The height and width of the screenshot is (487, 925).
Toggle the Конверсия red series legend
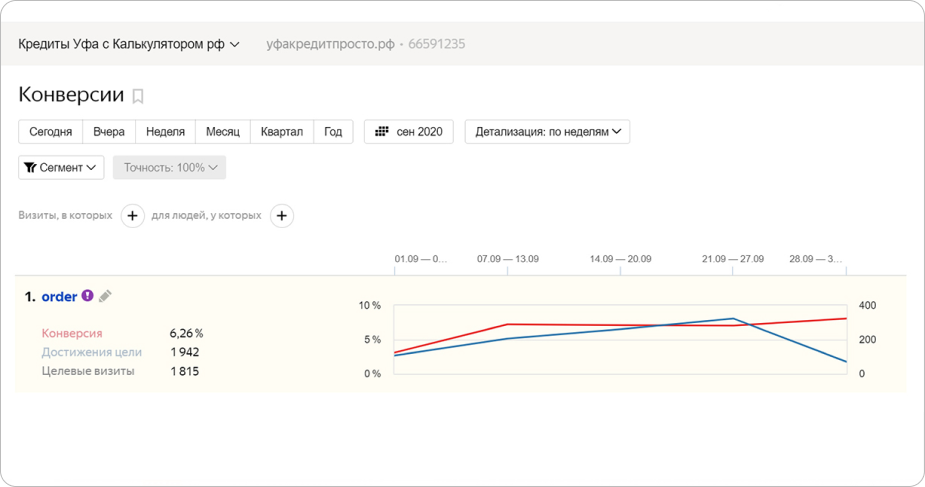tap(72, 333)
